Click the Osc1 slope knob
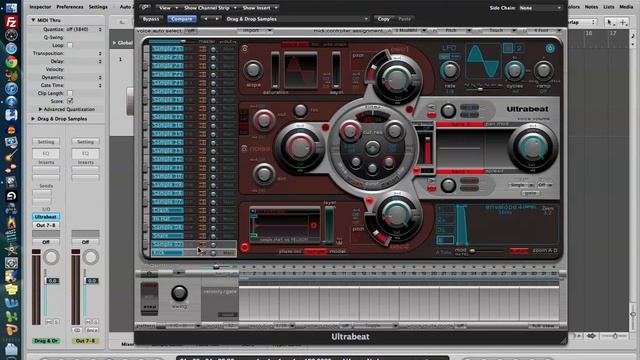Viewport: 640px width, 360px height. (253, 70)
